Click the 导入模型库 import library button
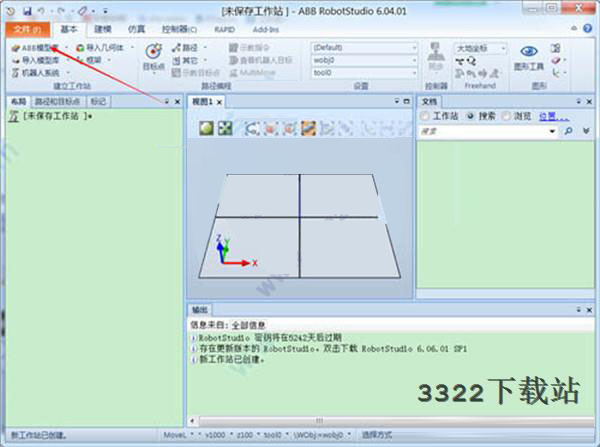The image size is (600, 447). (37, 60)
